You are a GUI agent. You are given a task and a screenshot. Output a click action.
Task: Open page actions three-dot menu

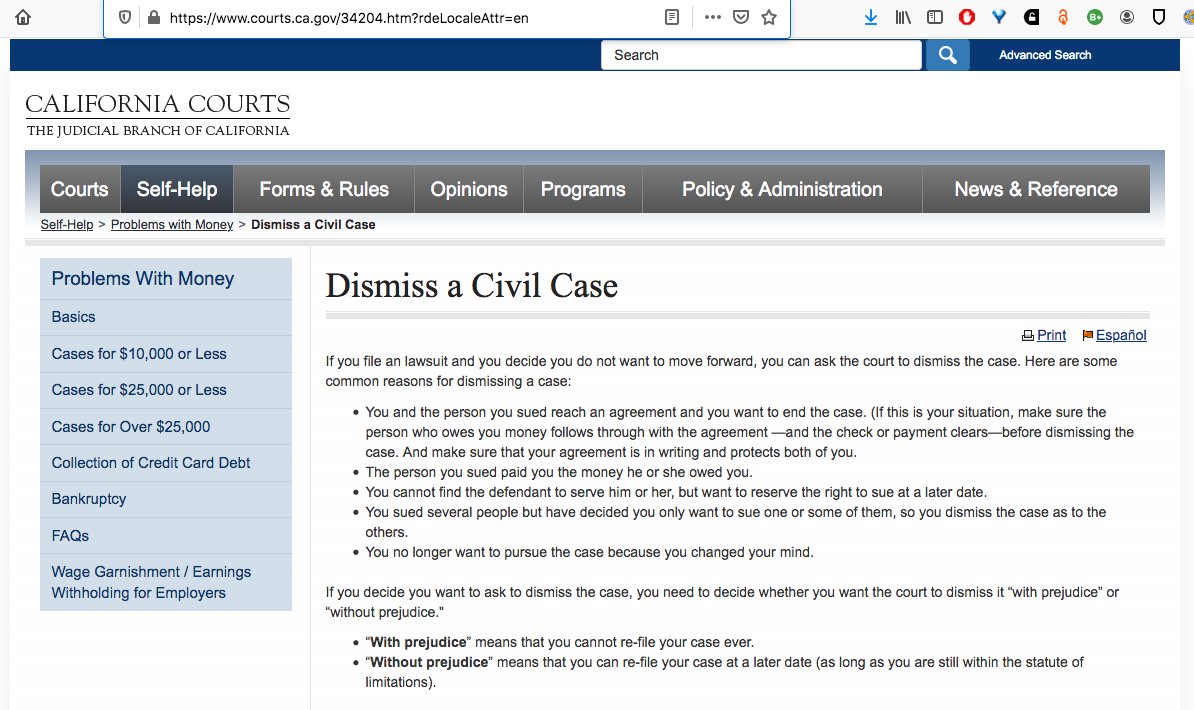[x=712, y=17]
